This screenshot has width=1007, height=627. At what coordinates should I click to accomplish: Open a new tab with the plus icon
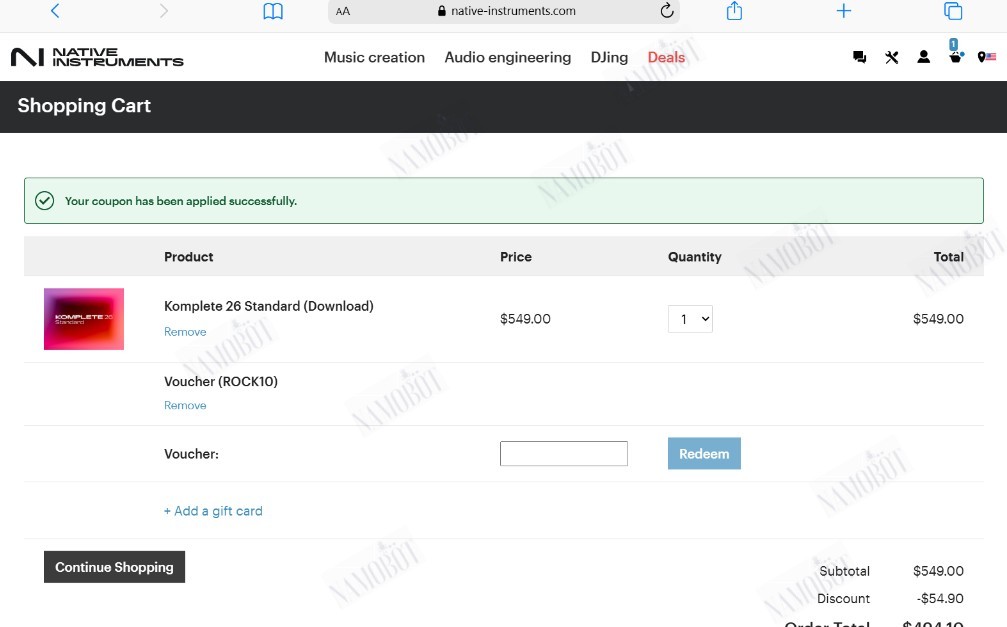pos(844,10)
